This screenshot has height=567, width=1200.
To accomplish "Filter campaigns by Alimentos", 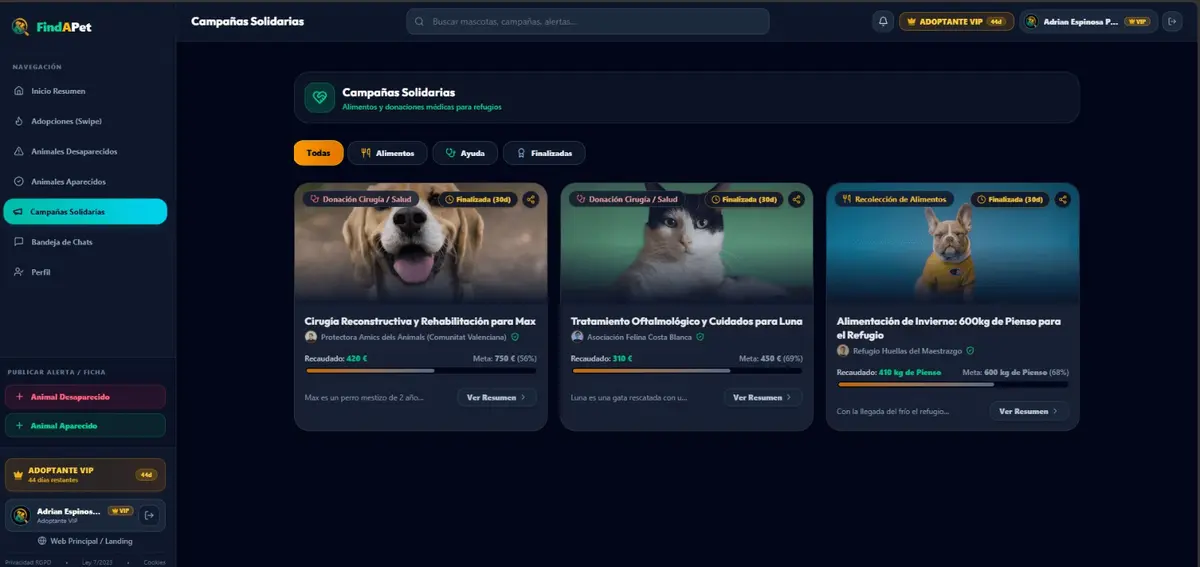I will (388, 153).
